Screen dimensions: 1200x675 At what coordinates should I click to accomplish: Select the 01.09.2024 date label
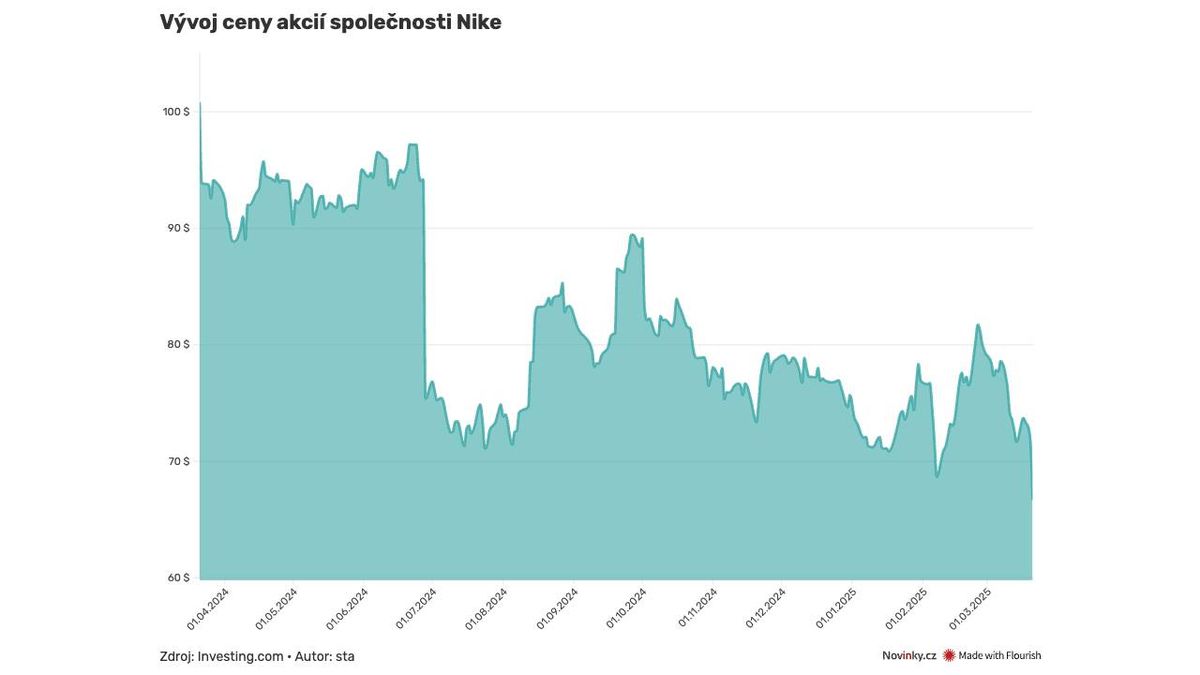click(557, 608)
